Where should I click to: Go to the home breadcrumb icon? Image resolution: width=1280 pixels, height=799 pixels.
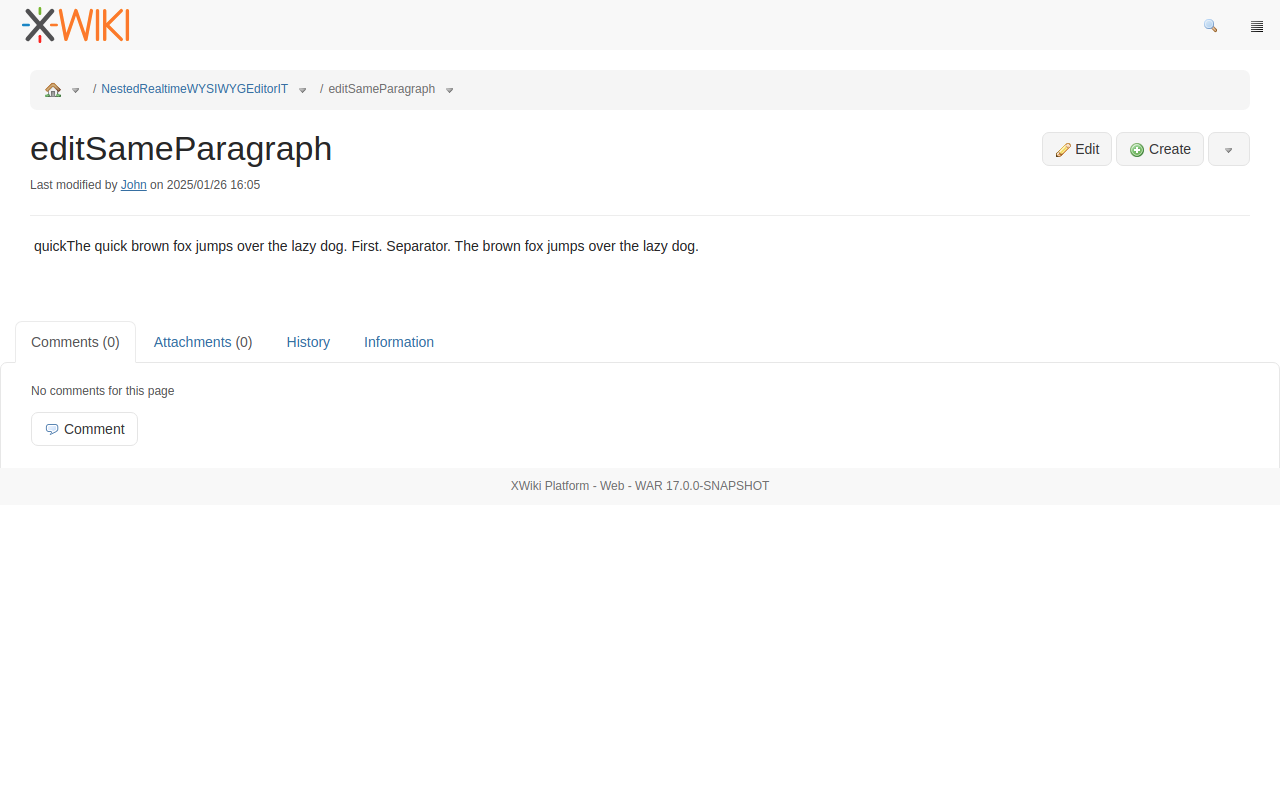pos(53,89)
